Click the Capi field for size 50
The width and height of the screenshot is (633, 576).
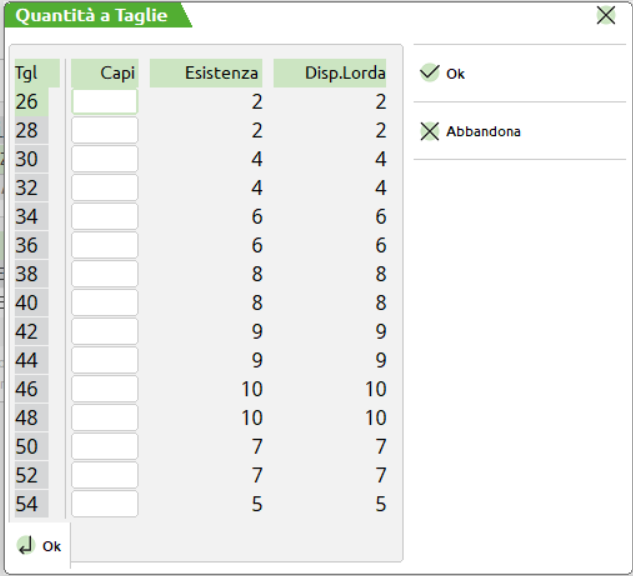click(104, 447)
